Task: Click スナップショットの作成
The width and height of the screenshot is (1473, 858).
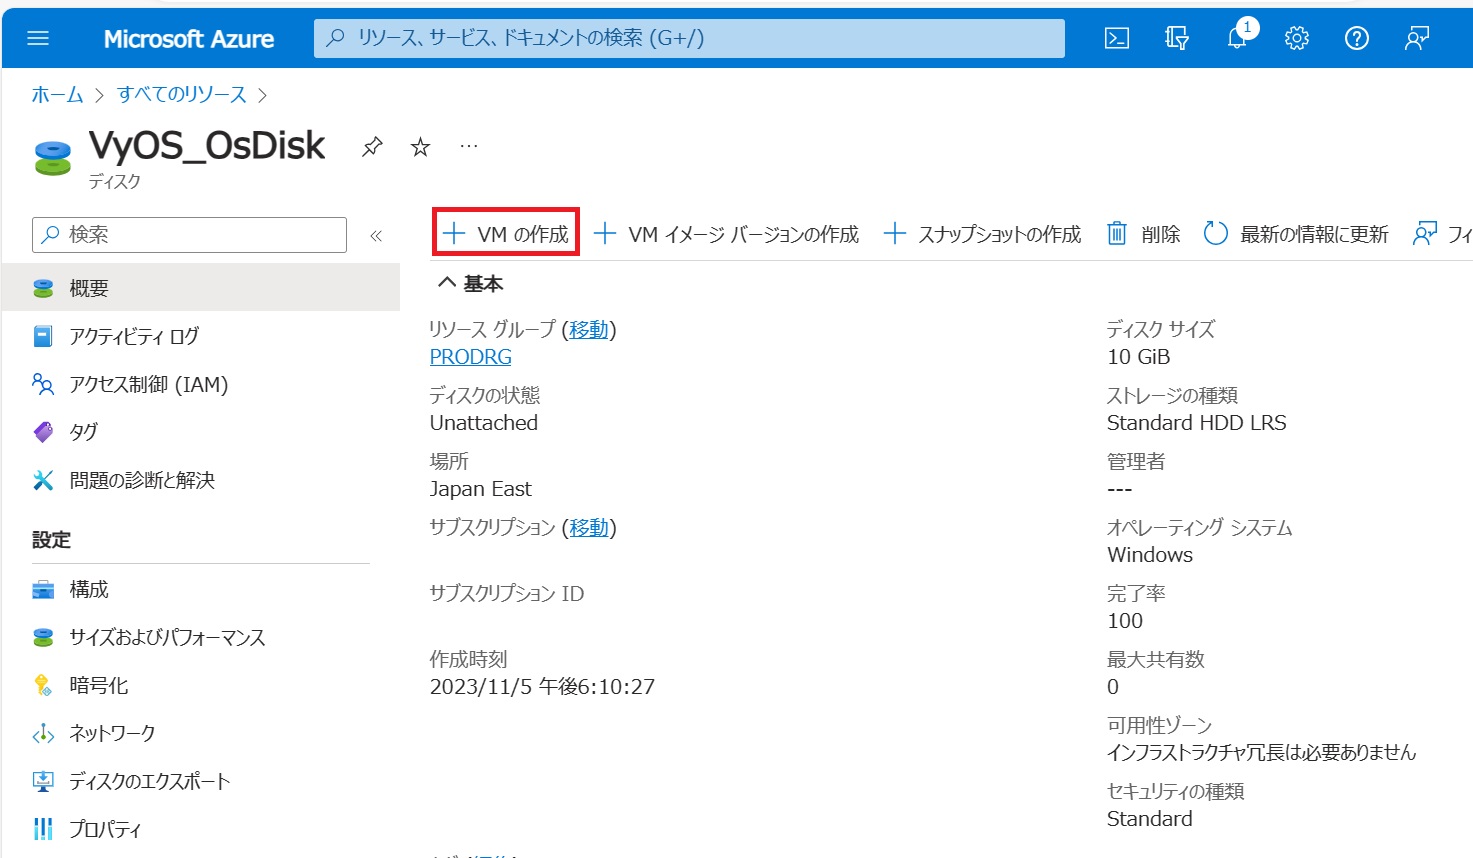Action: (982, 234)
